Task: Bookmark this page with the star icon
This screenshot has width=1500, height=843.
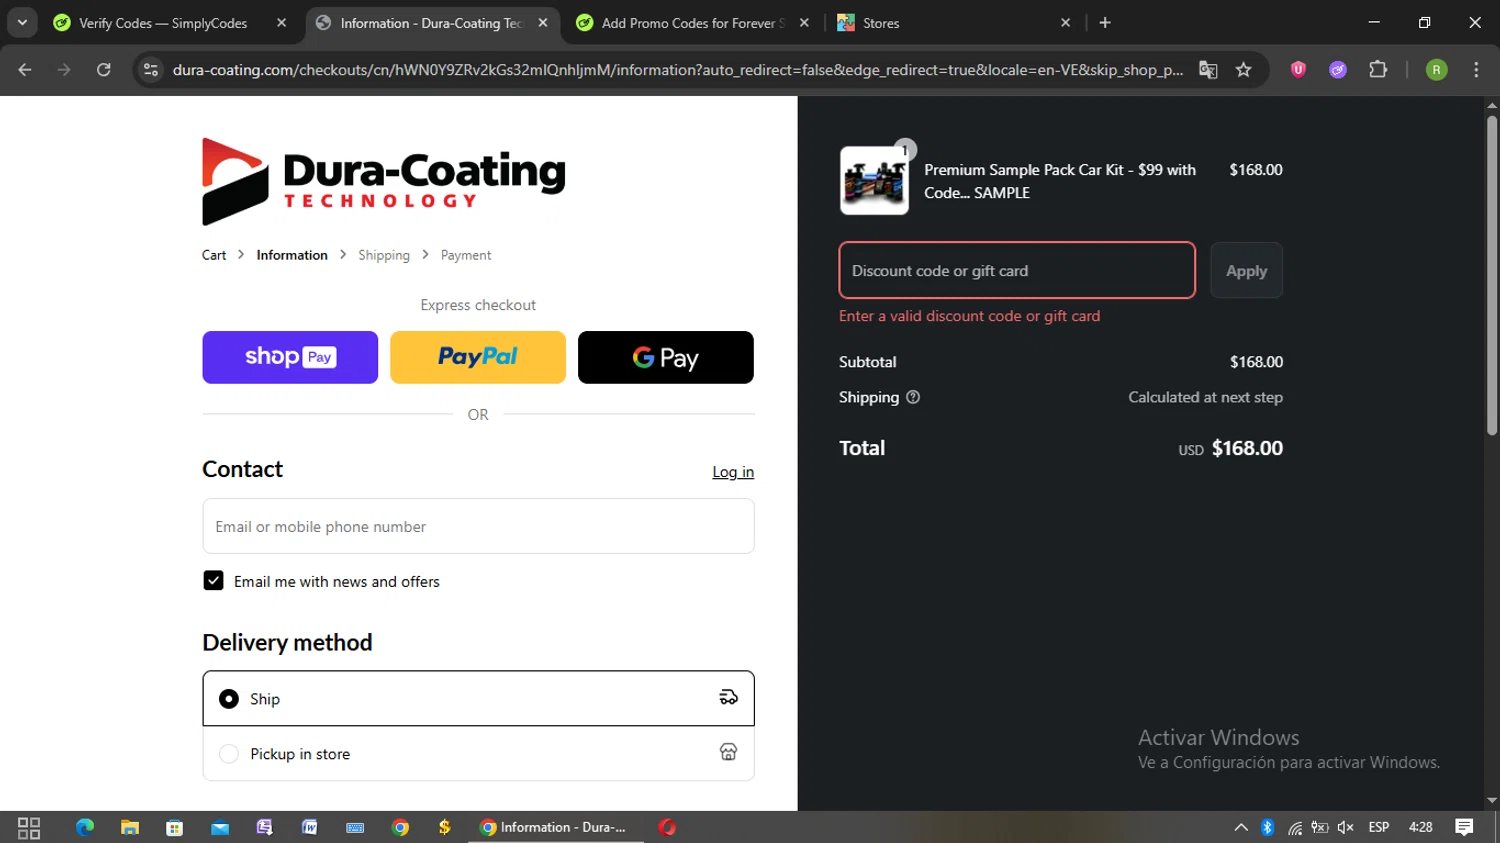Action: [1243, 69]
